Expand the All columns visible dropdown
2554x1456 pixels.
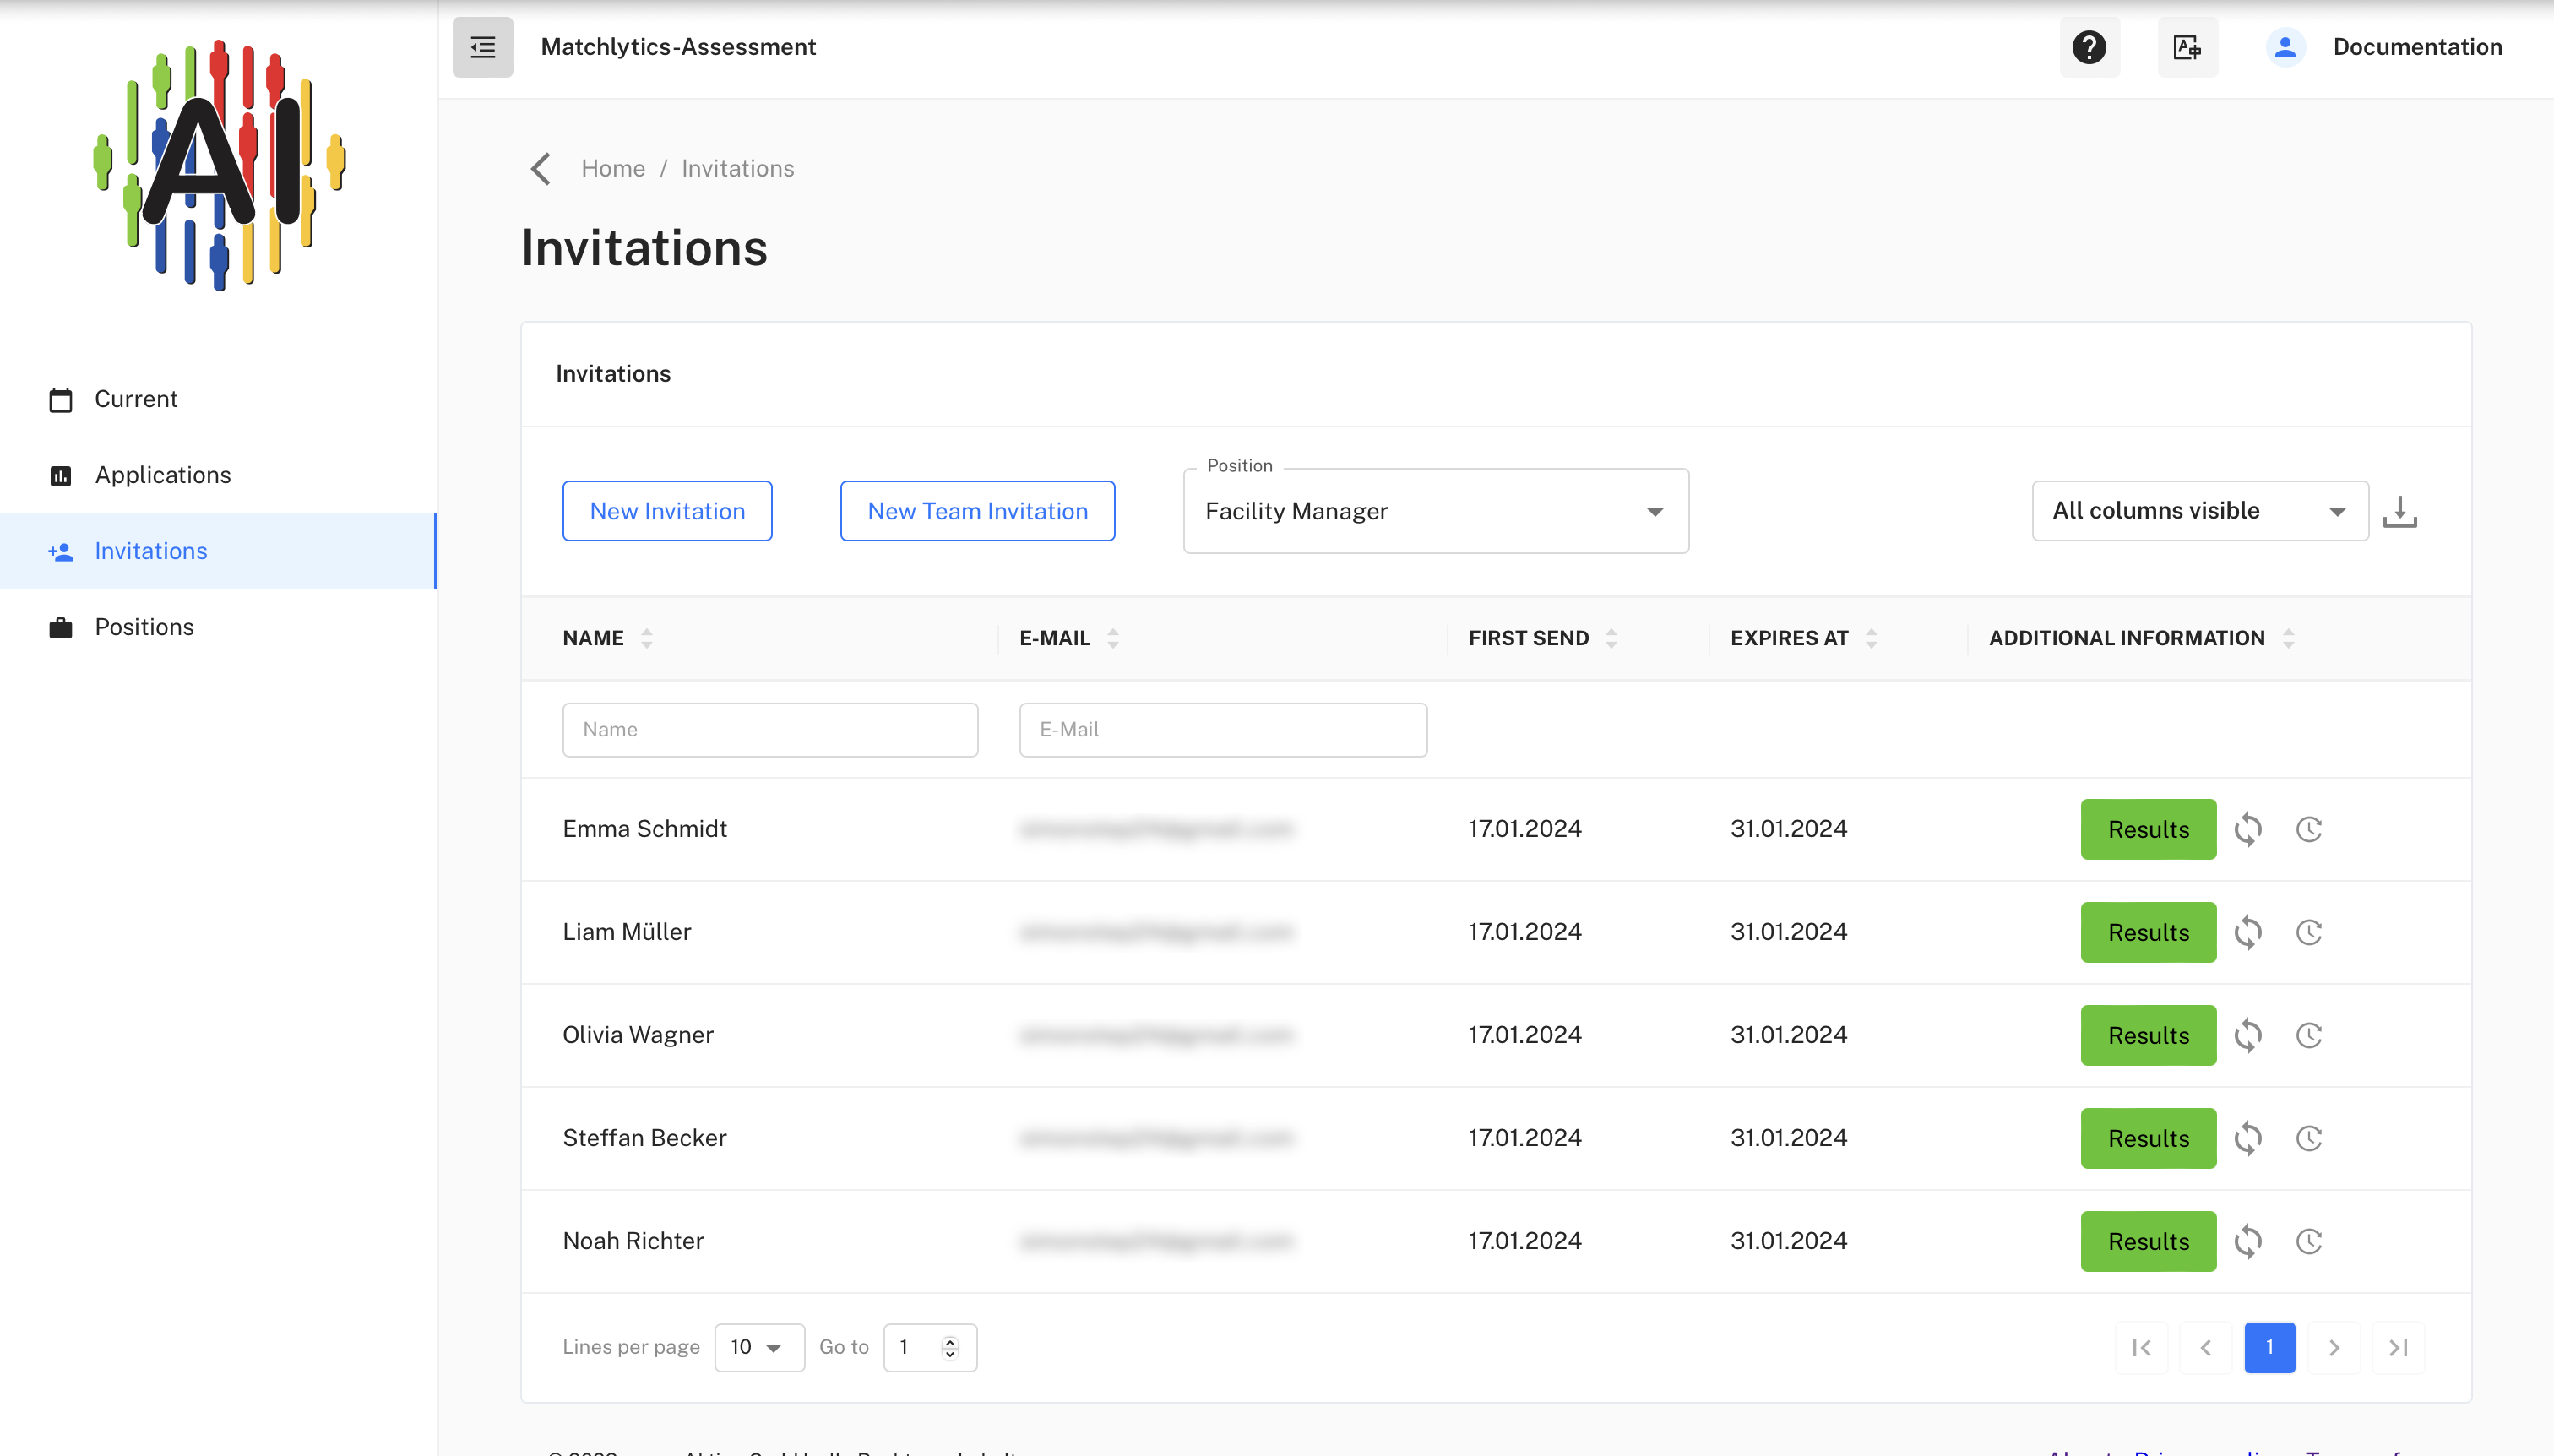pos(2200,511)
